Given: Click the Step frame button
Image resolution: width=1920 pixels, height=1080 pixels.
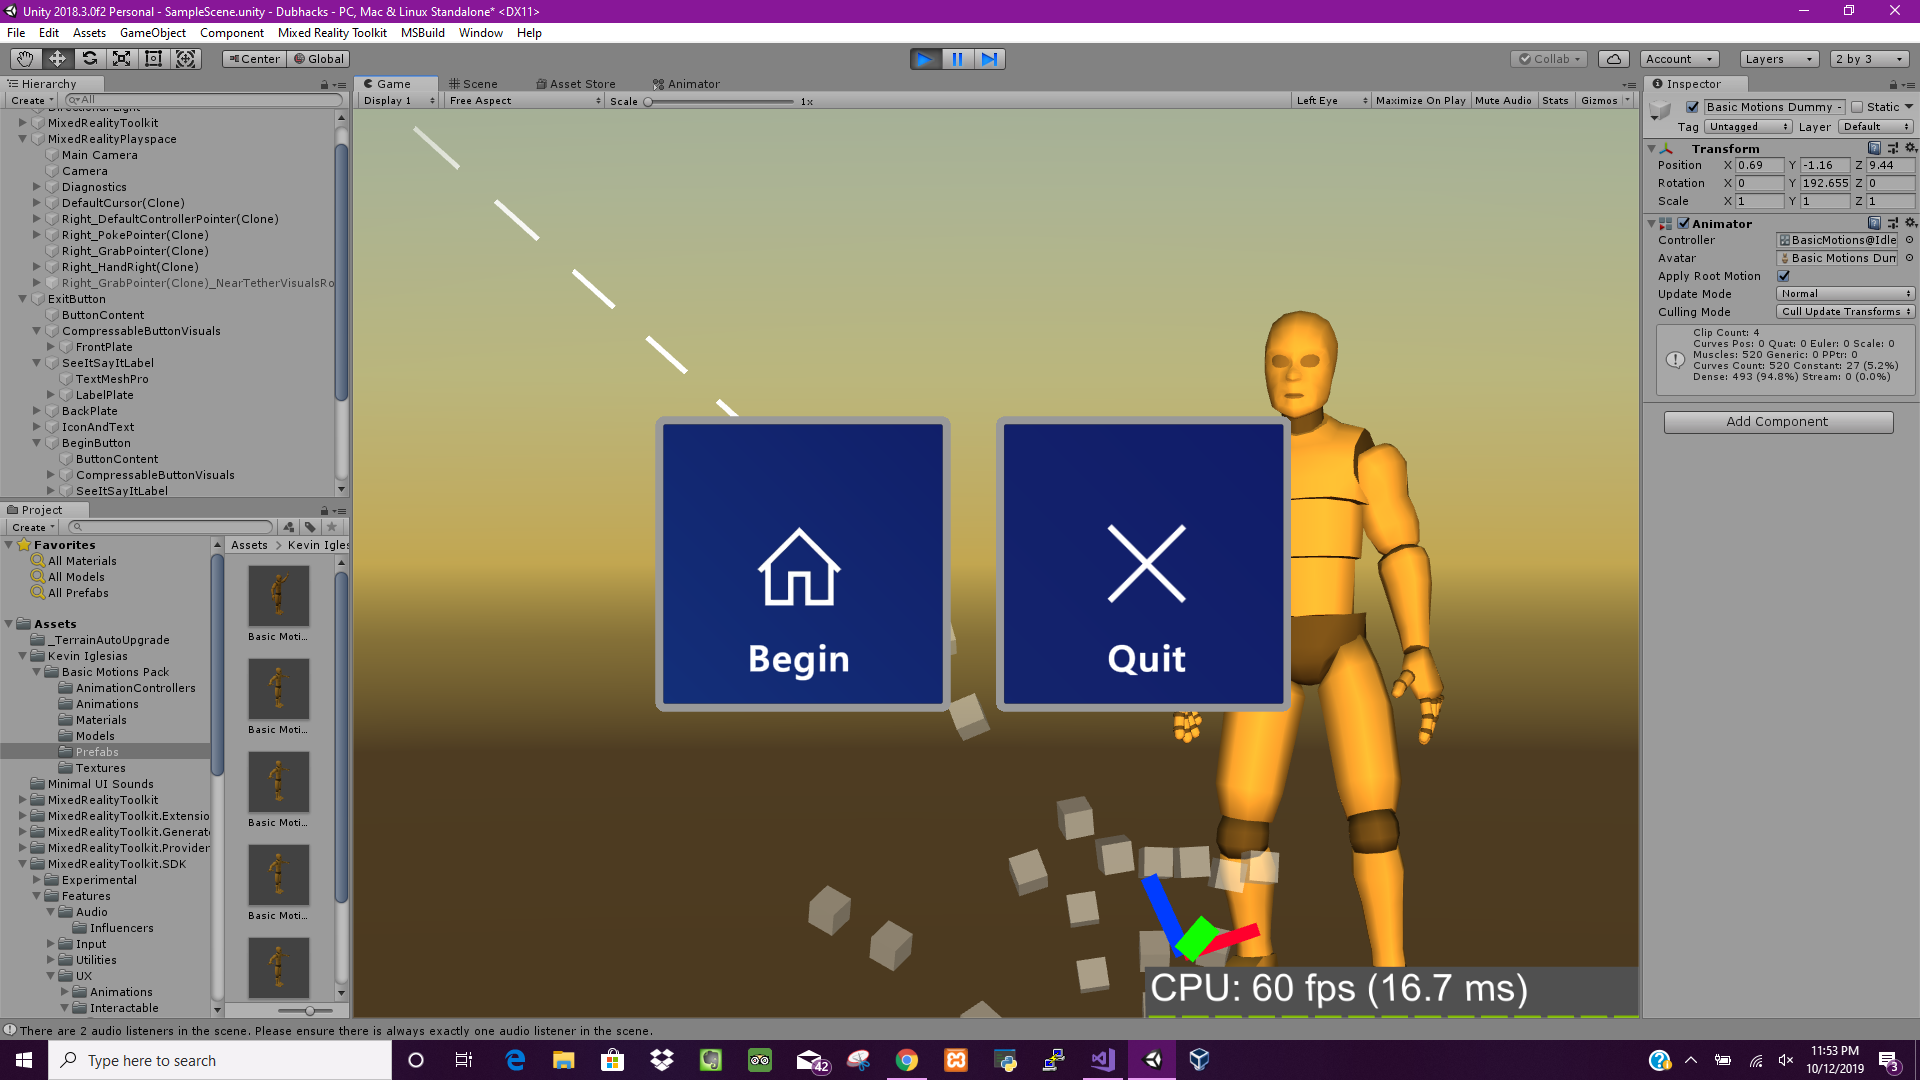Looking at the screenshot, I should coord(989,59).
